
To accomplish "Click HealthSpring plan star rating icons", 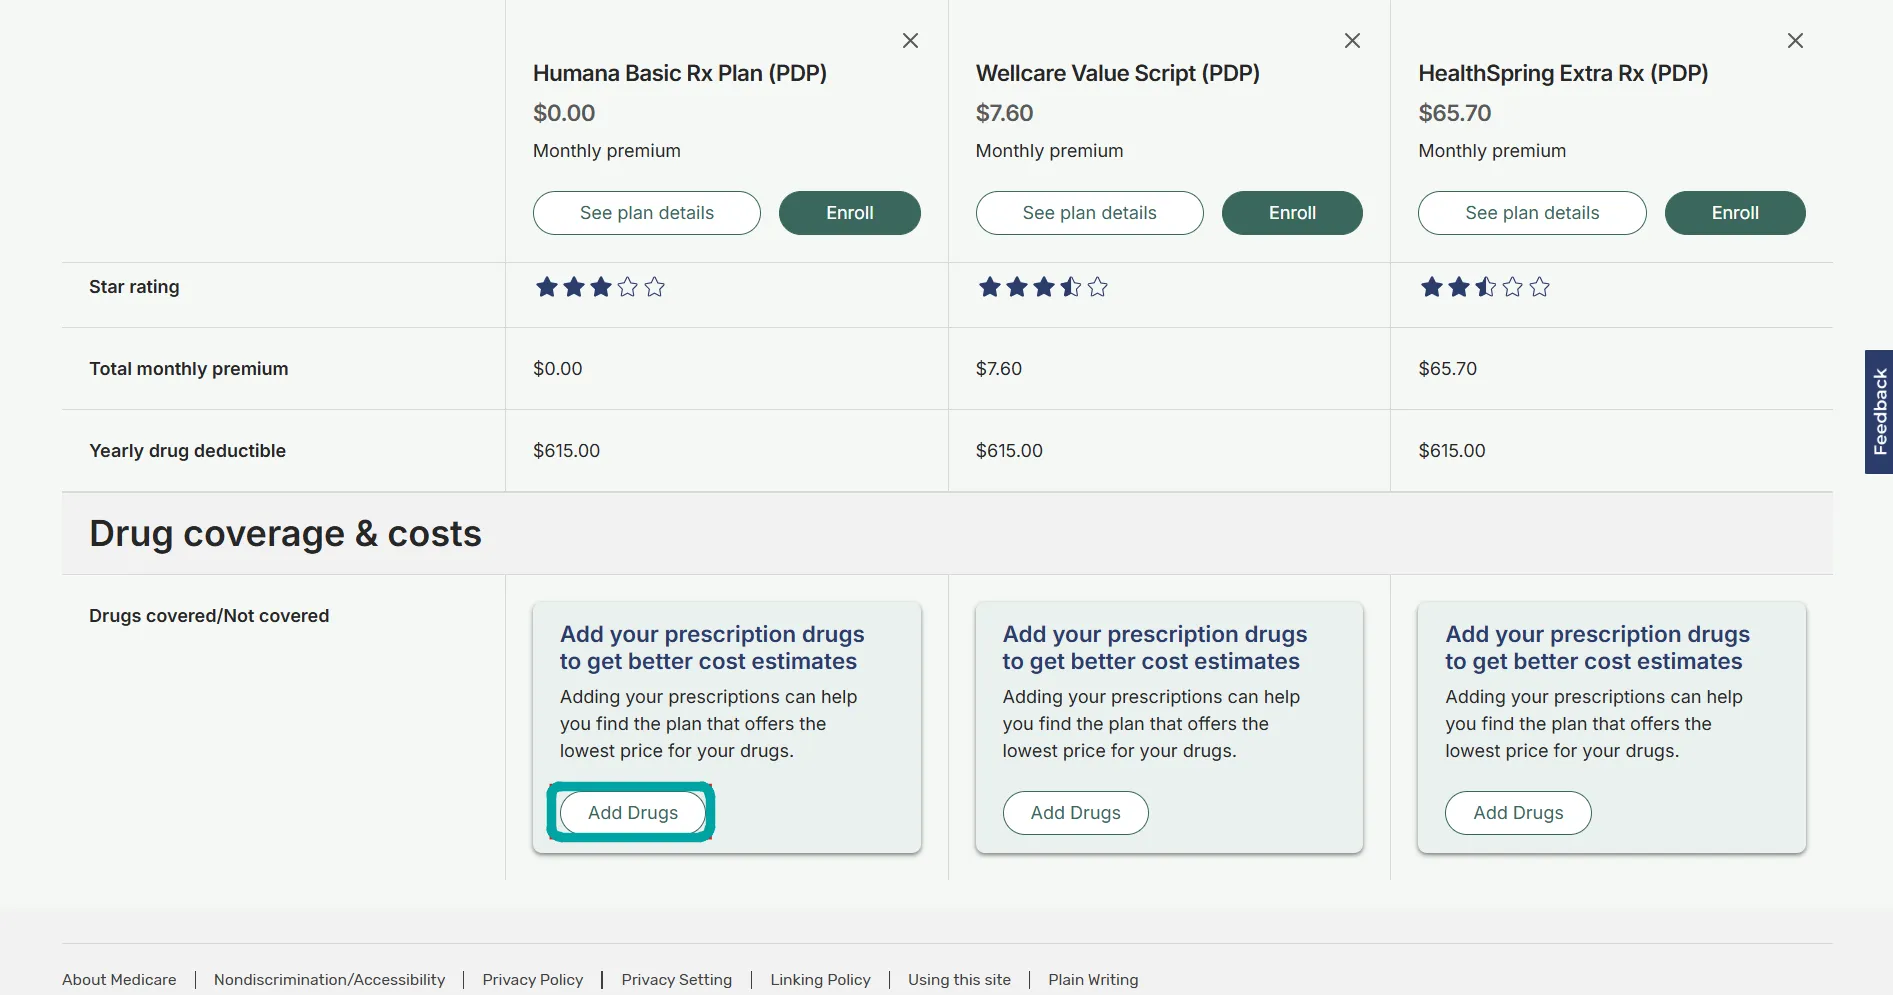I will click(x=1485, y=288).
